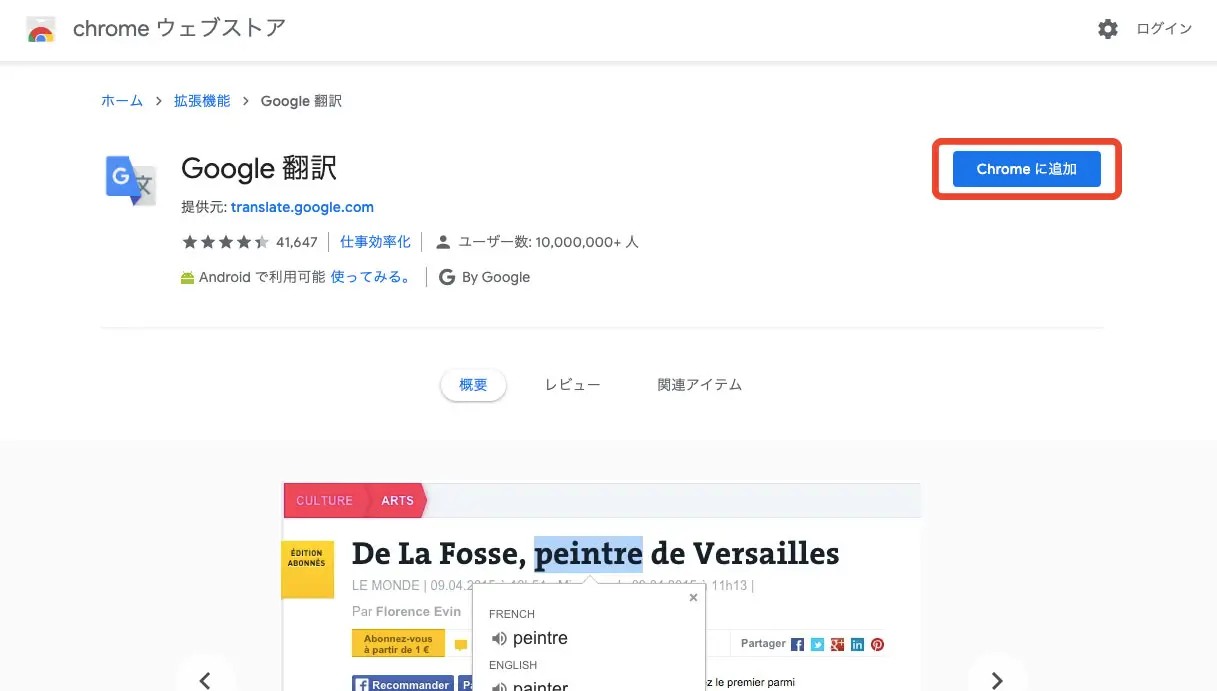
Task: Click the Google 翻訳 extension title
Action: pyautogui.click(x=259, y=169)
